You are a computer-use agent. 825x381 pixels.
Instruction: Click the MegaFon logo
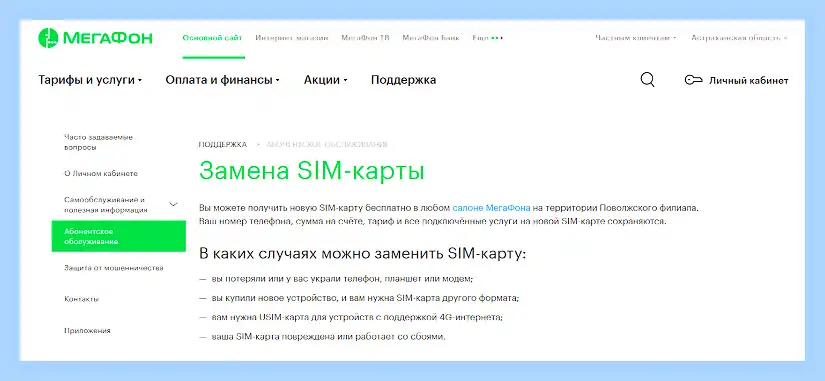click(95, 38)
